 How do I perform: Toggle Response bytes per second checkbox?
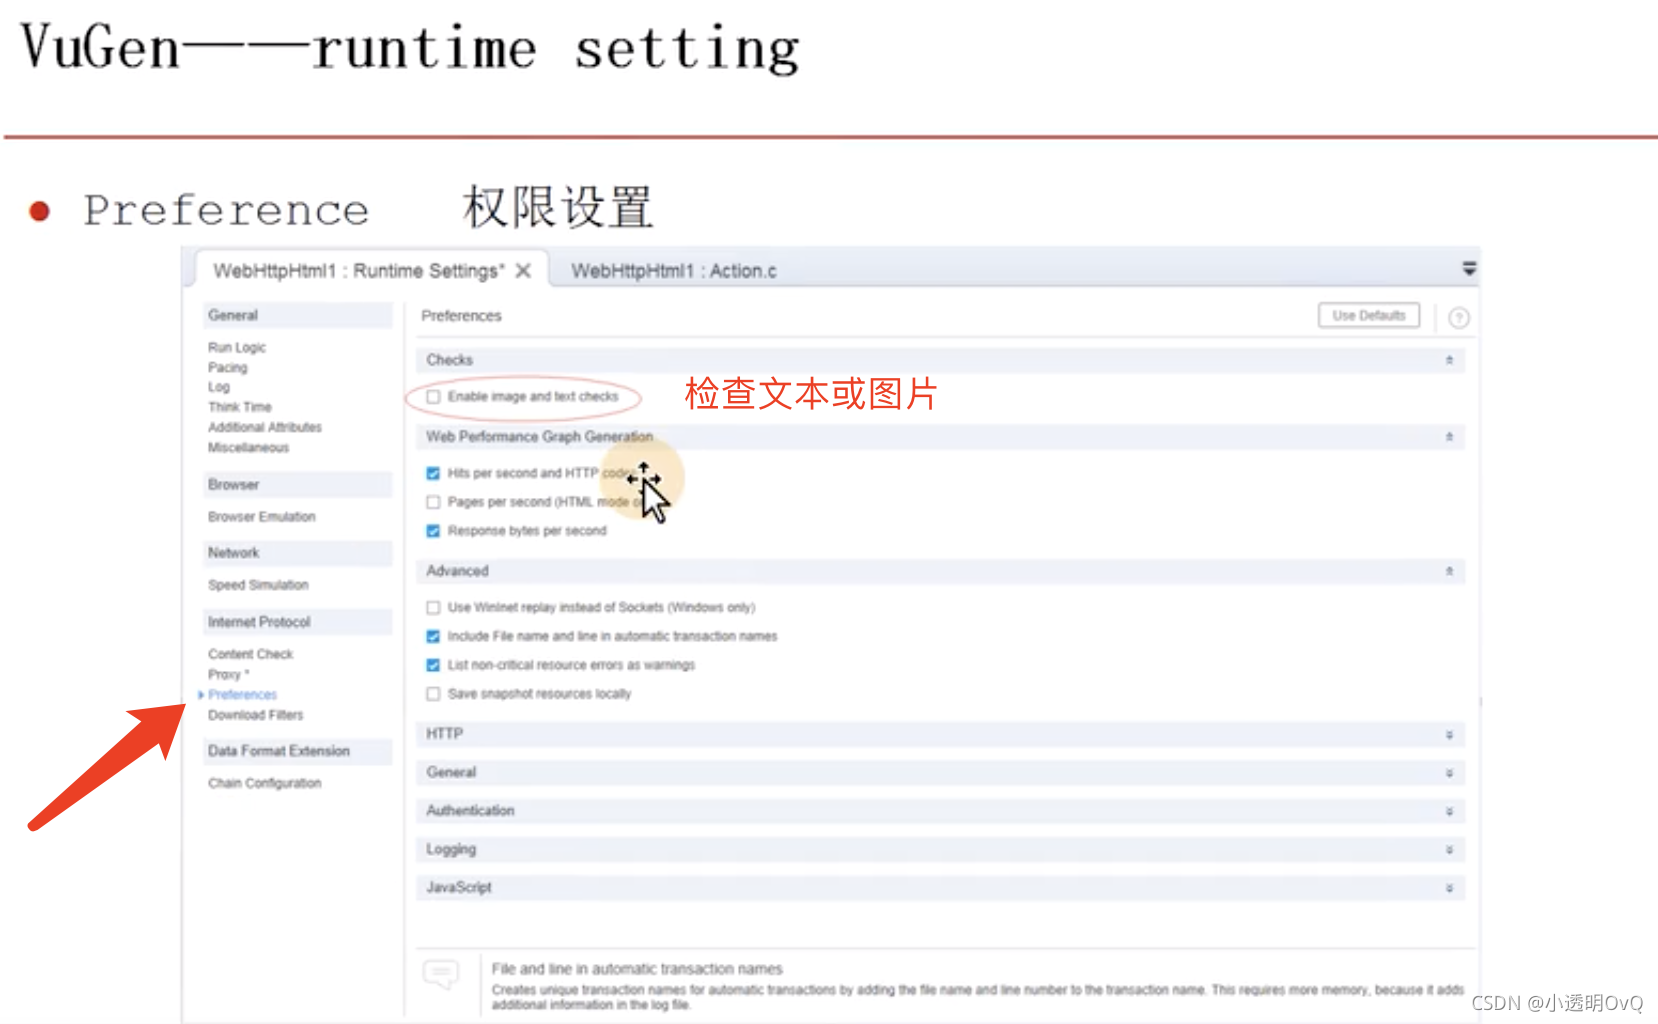click(x=433, y=531)
